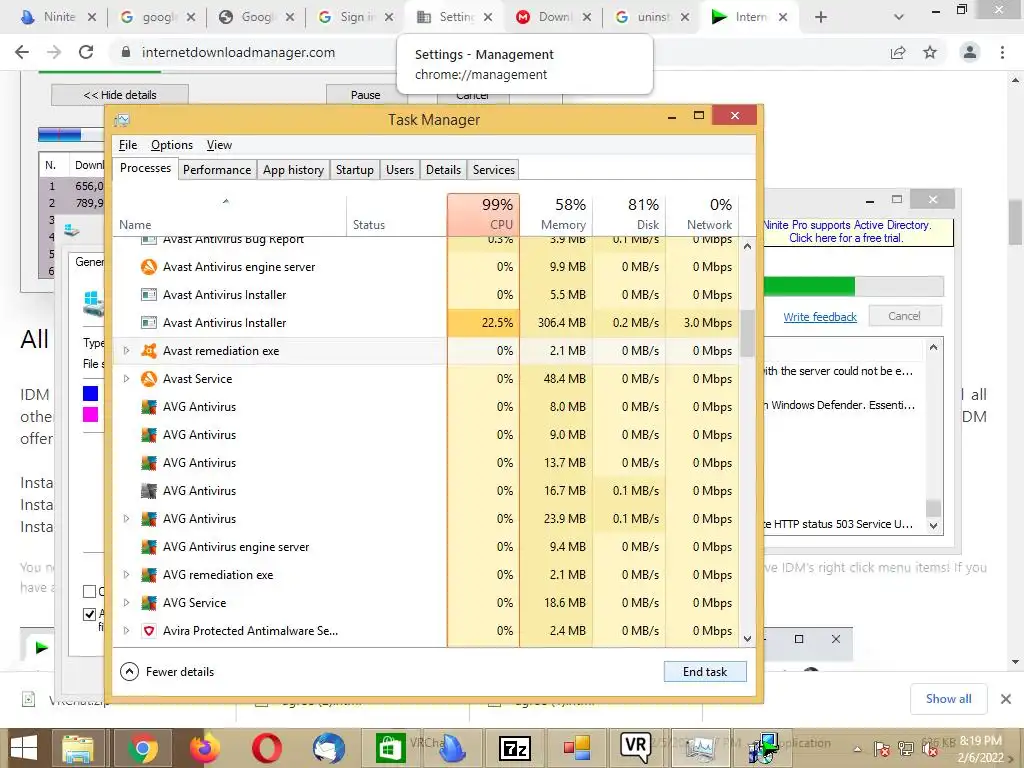Launch Opera from the taskbar

pos(266,748)
